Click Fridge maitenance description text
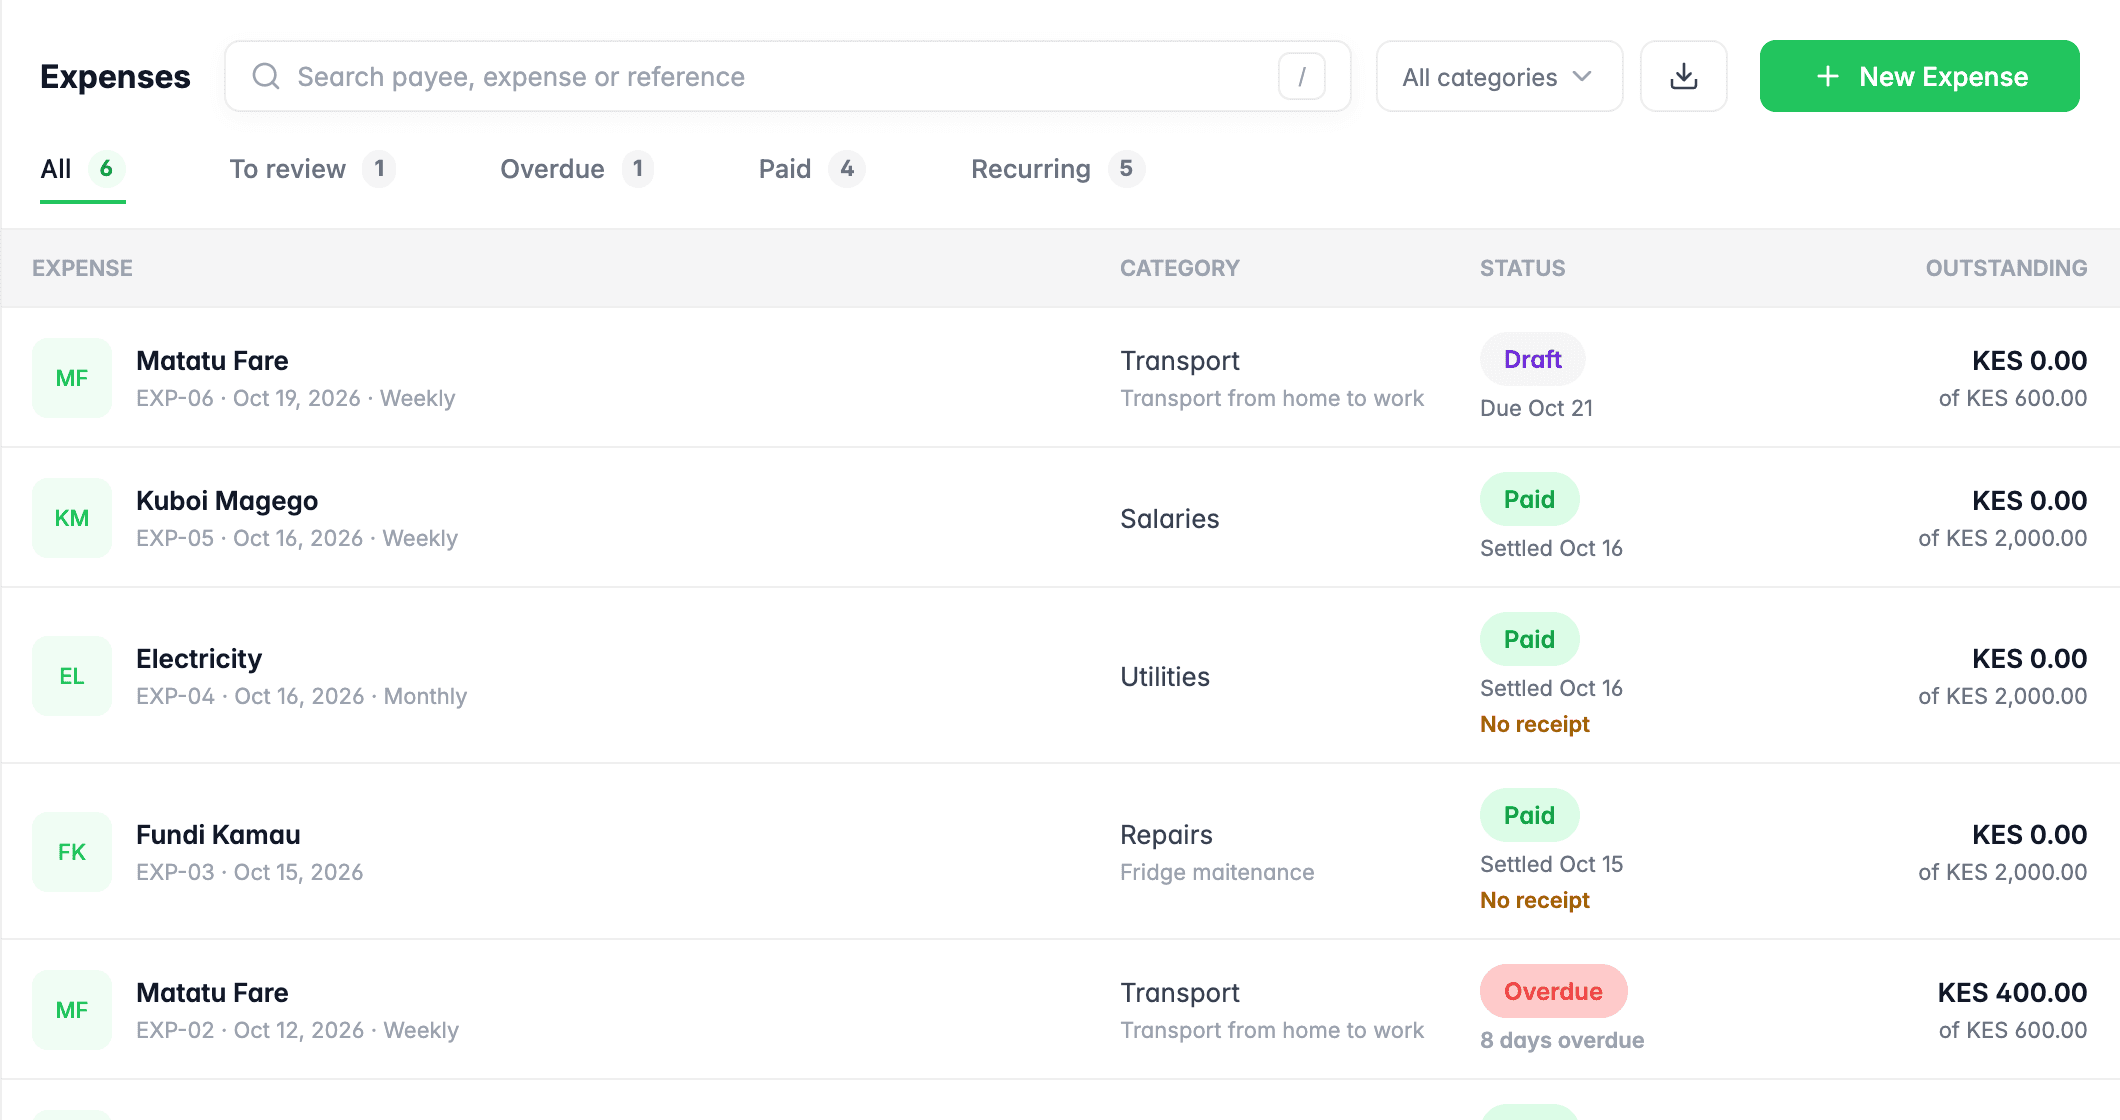This screenshot has height=1120, width=2120. click(1217, 872)
